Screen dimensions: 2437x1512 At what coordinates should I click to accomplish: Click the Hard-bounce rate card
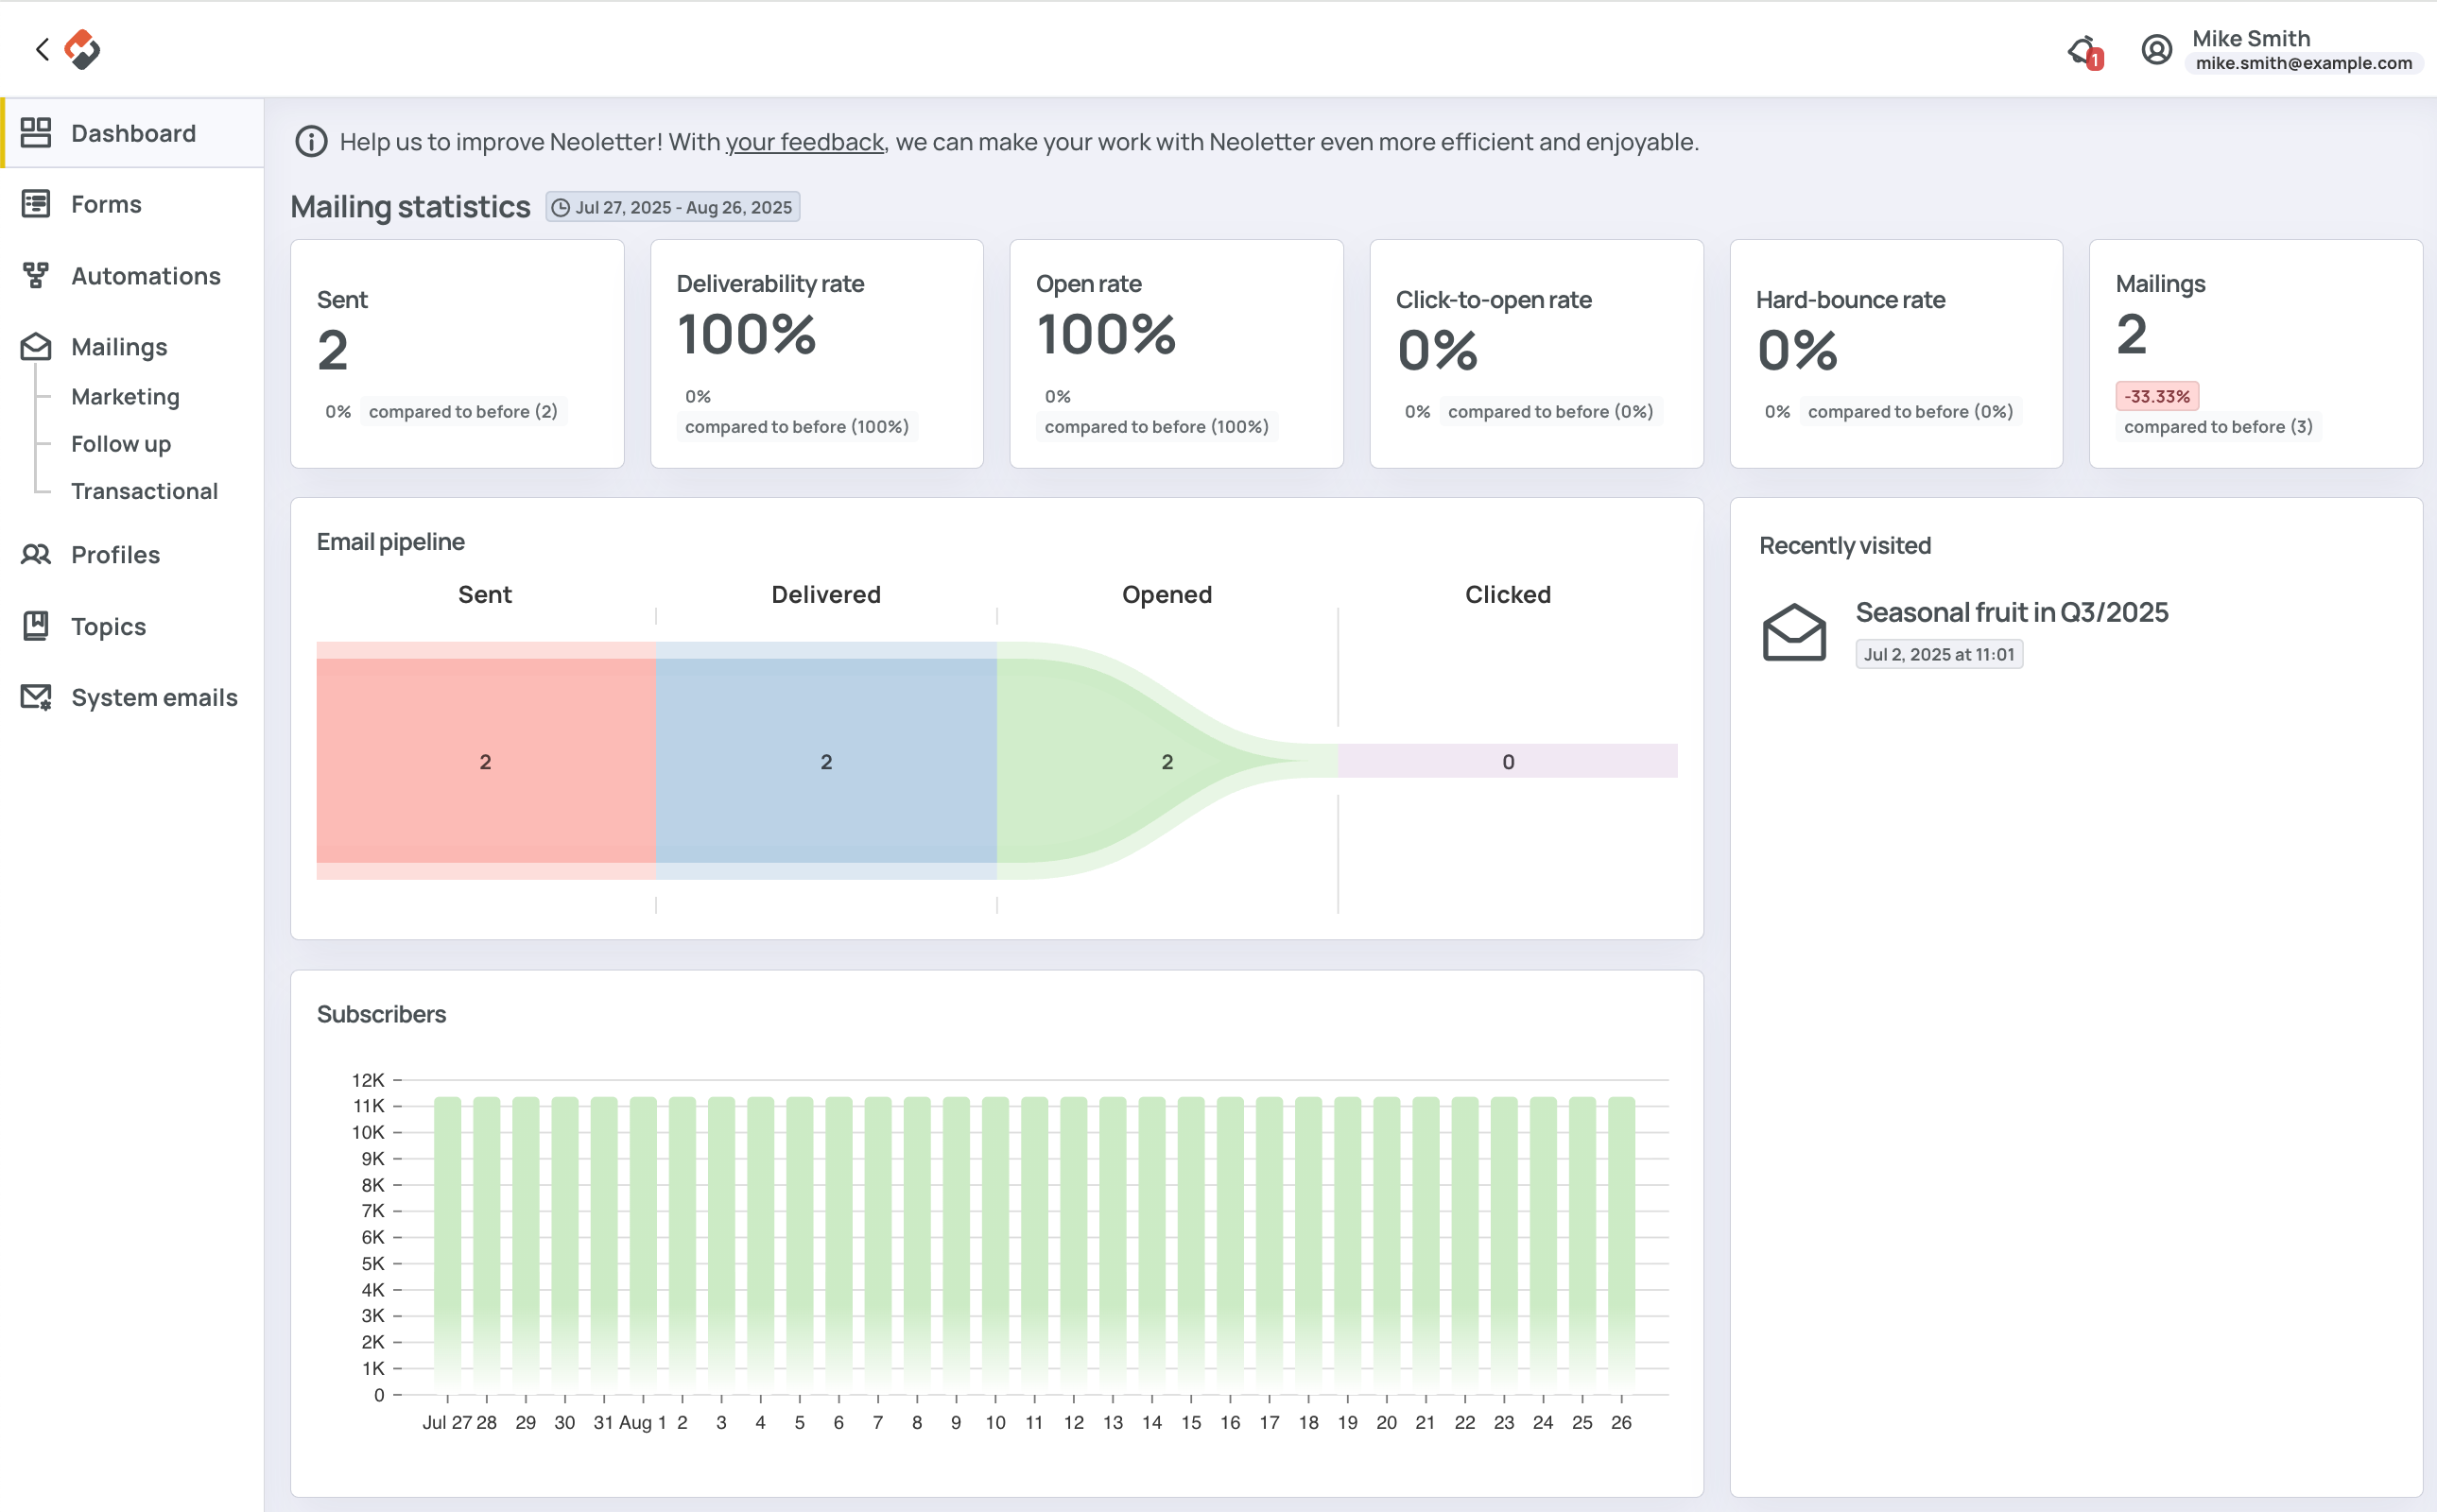pos(1896,353)
